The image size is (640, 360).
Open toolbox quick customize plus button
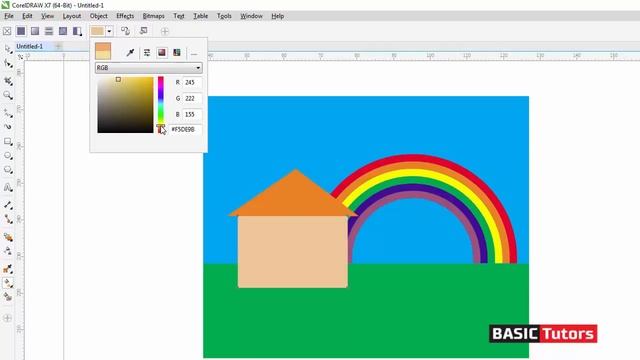pyautogui.click(x=7, y=318)
